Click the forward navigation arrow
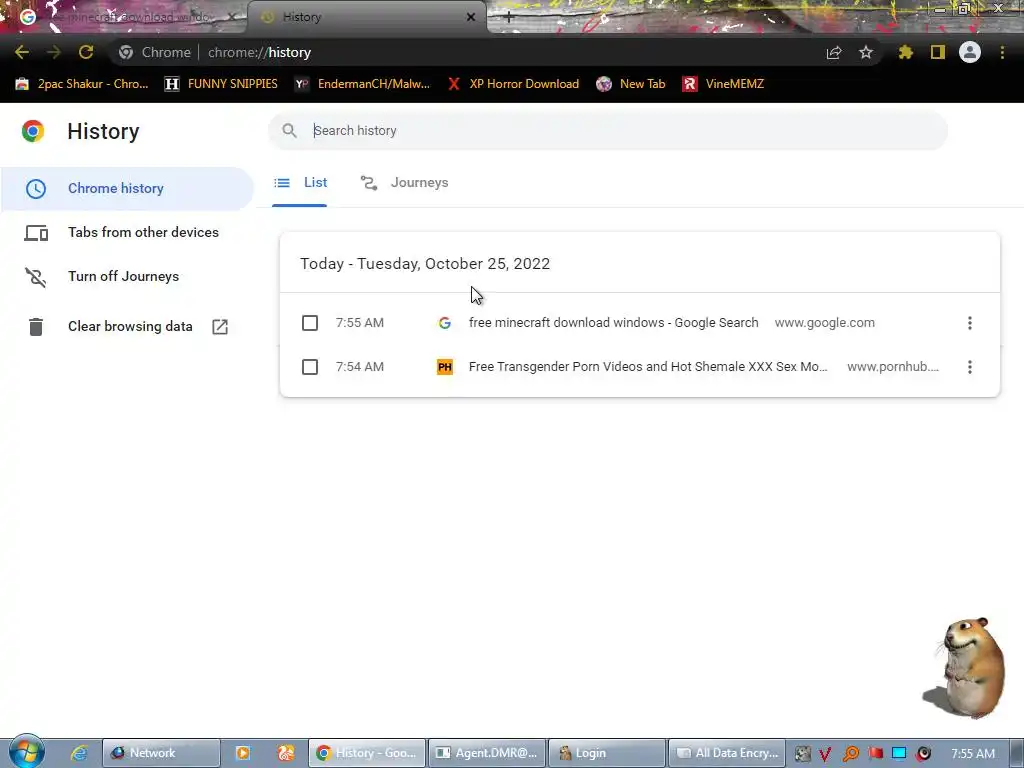Screen dimensions: 1024x768 pyautogui.click(x=54, y=52)
